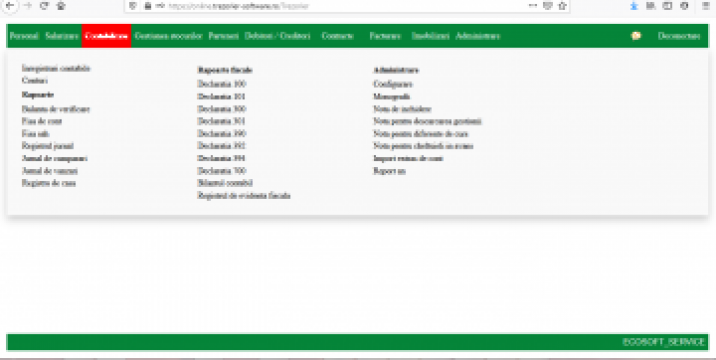Open the Facturare menu
The height and width of the screenshot is (360, 716).
pos(385,36)
